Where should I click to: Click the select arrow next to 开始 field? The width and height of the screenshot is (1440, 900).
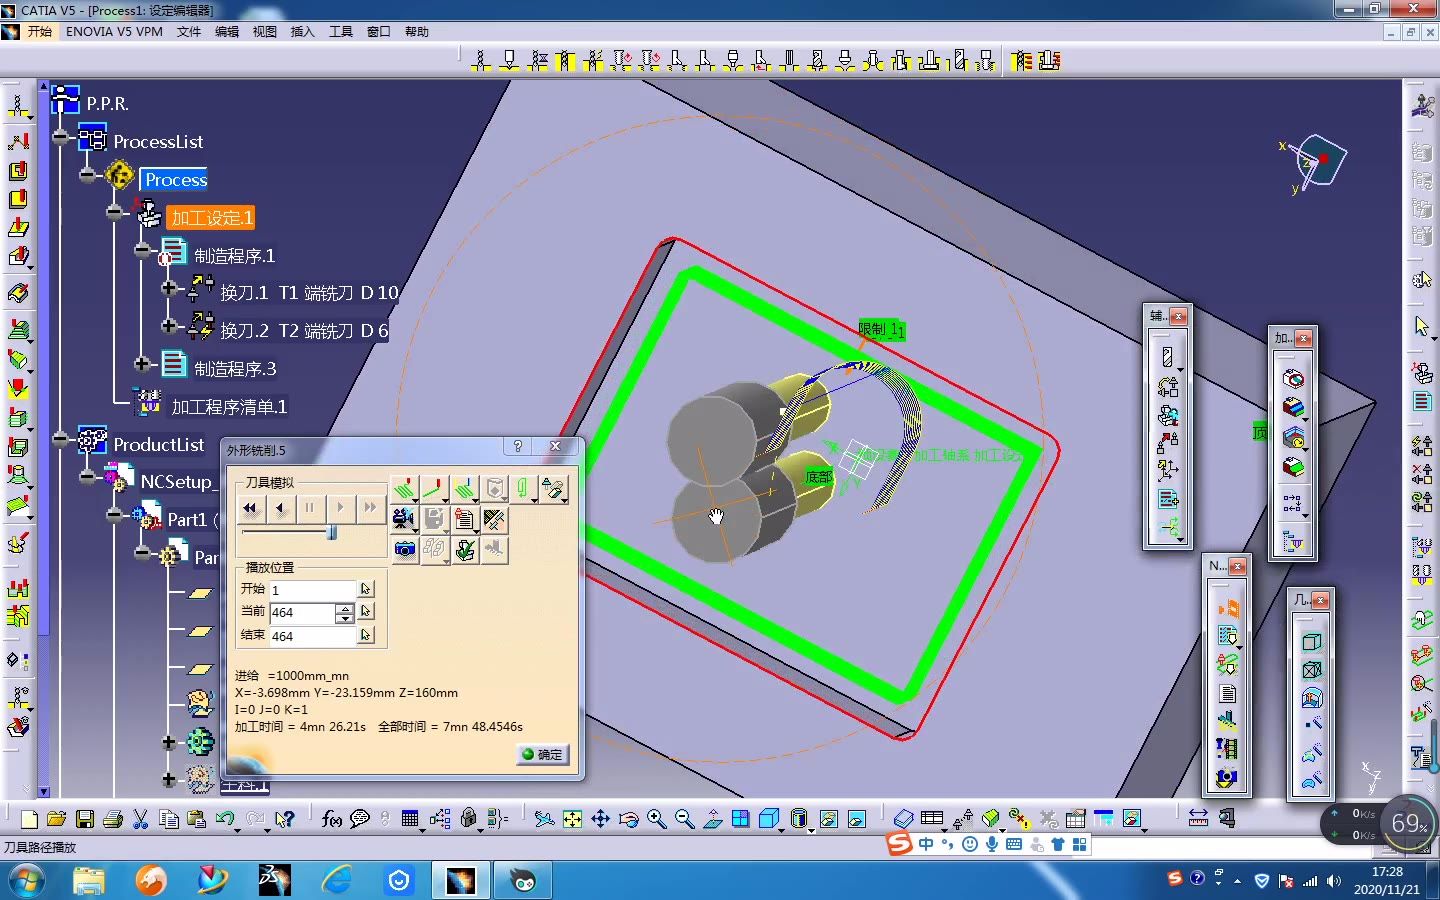point(366,589)
